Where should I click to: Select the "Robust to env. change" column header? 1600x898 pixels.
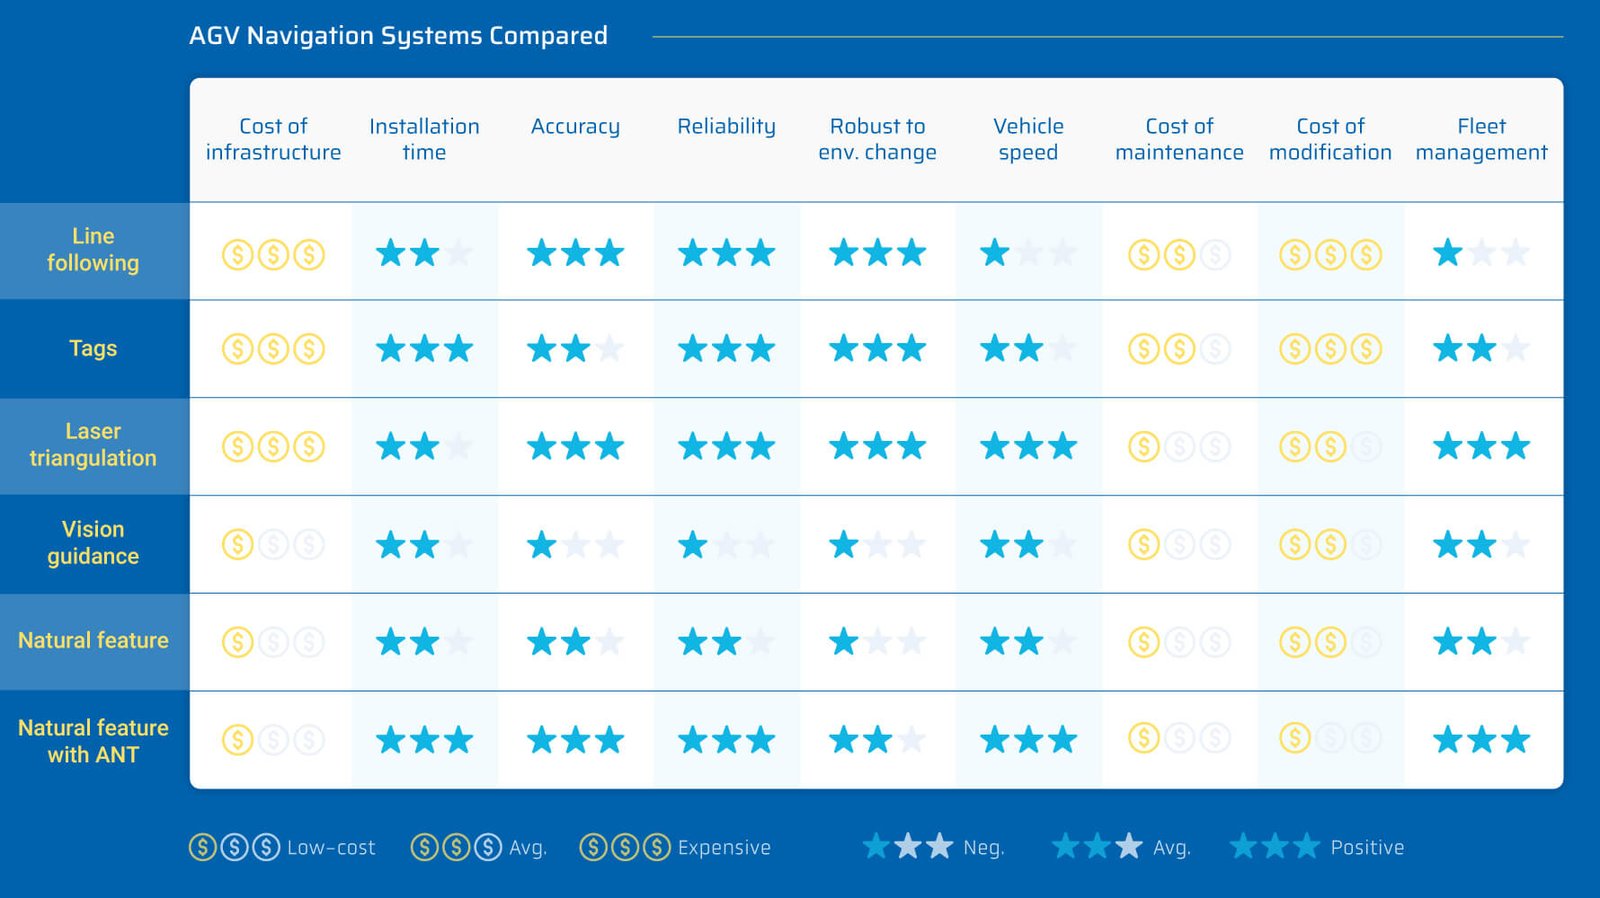click(877, 139)
